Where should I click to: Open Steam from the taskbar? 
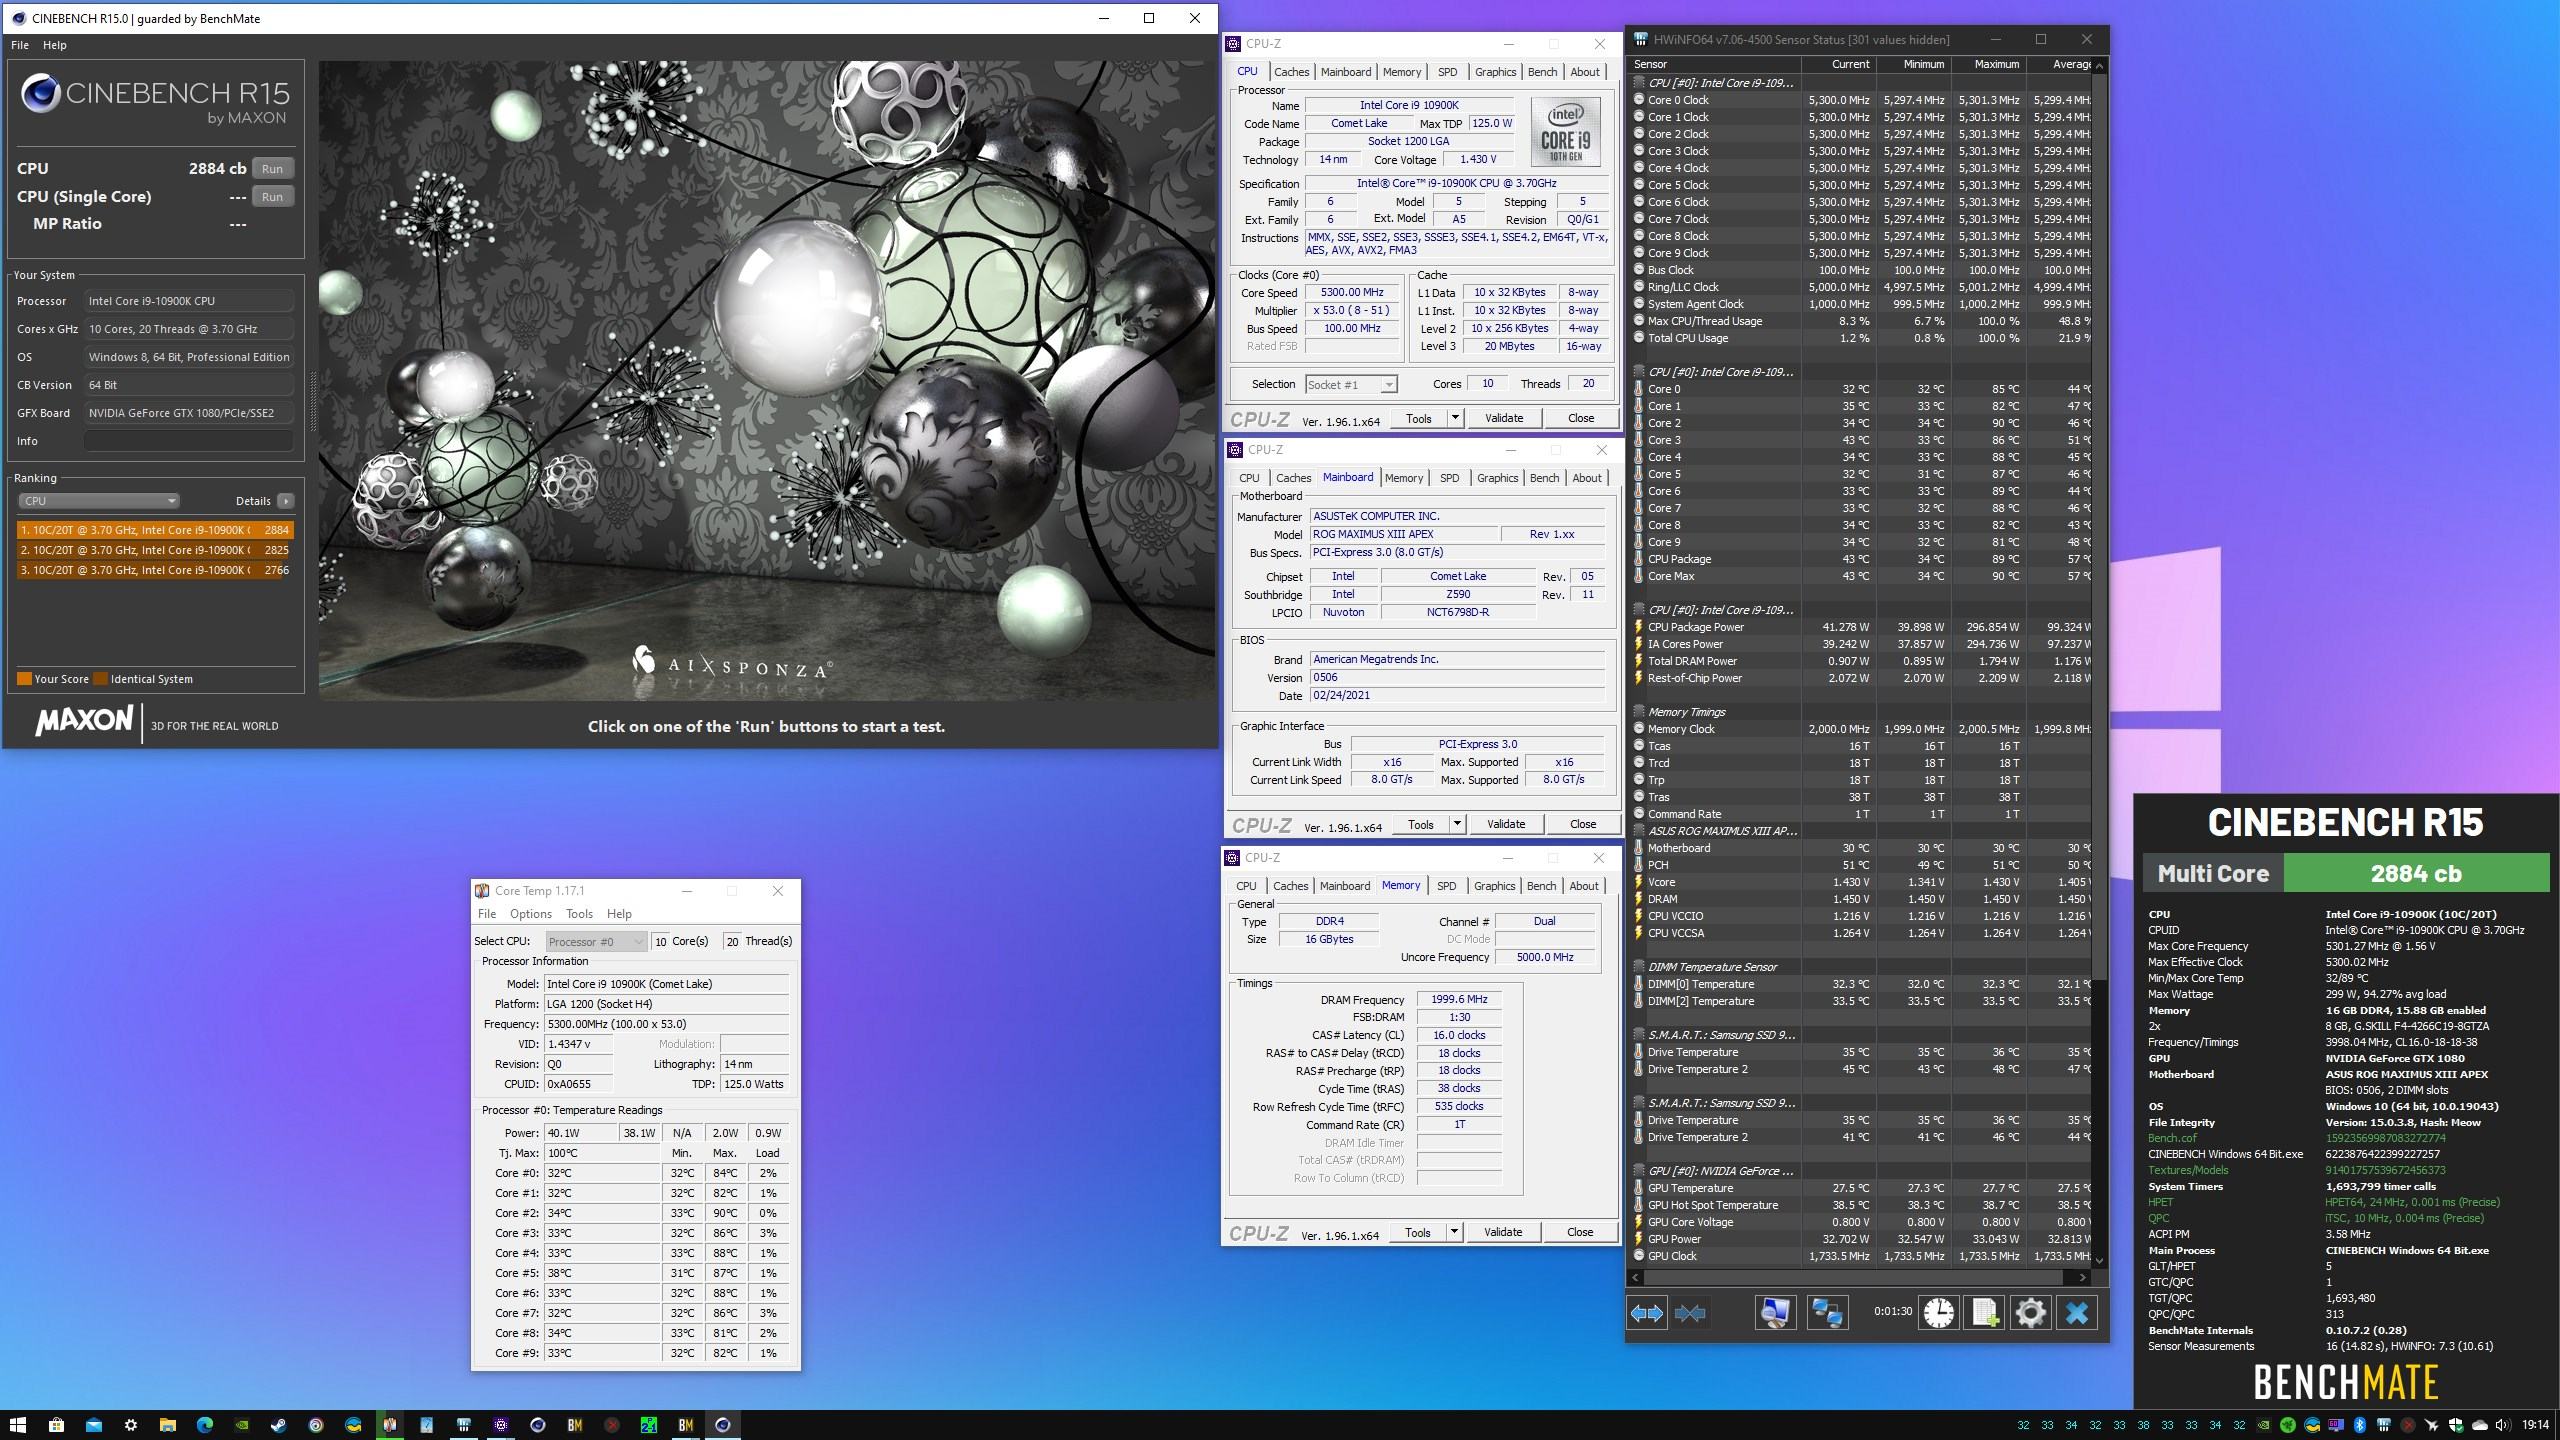click(x=278, y=1425)
